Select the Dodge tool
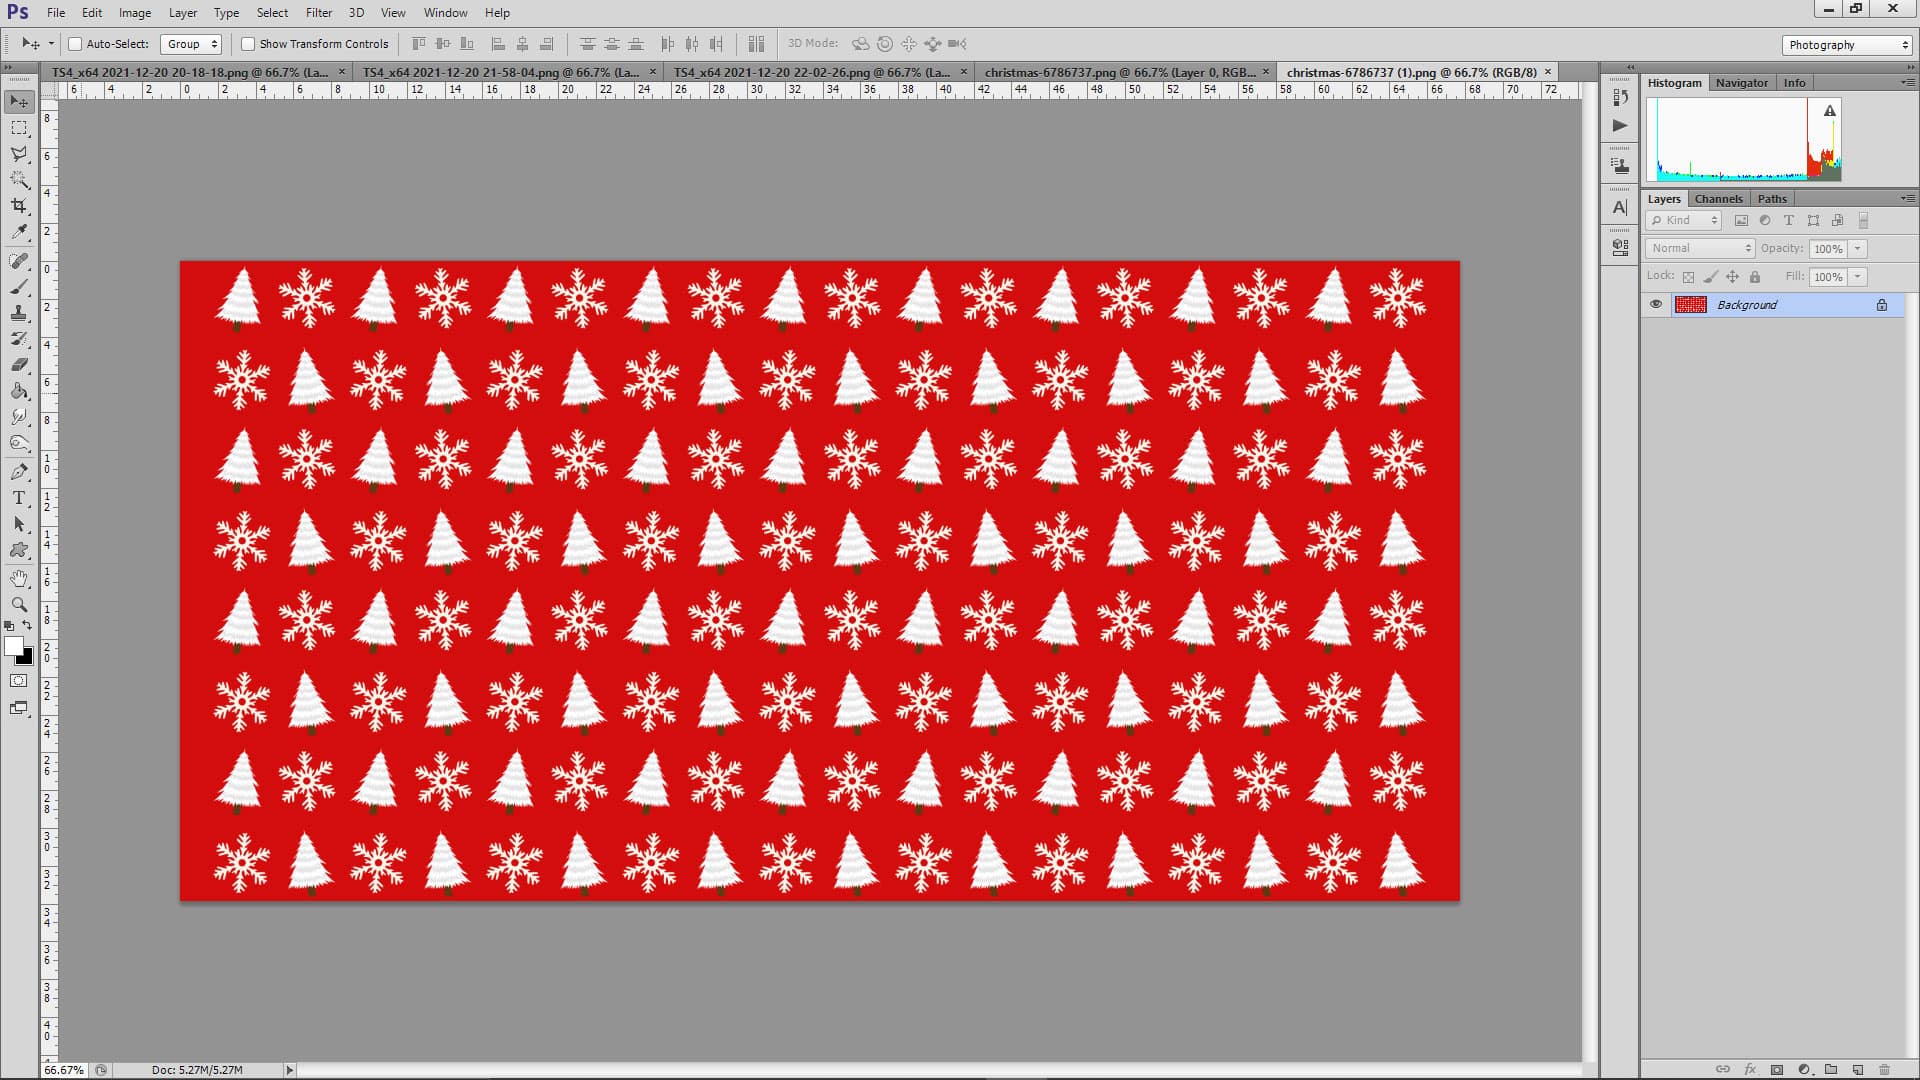Screen dimensions: 1920x1080 tap(19, 443)
